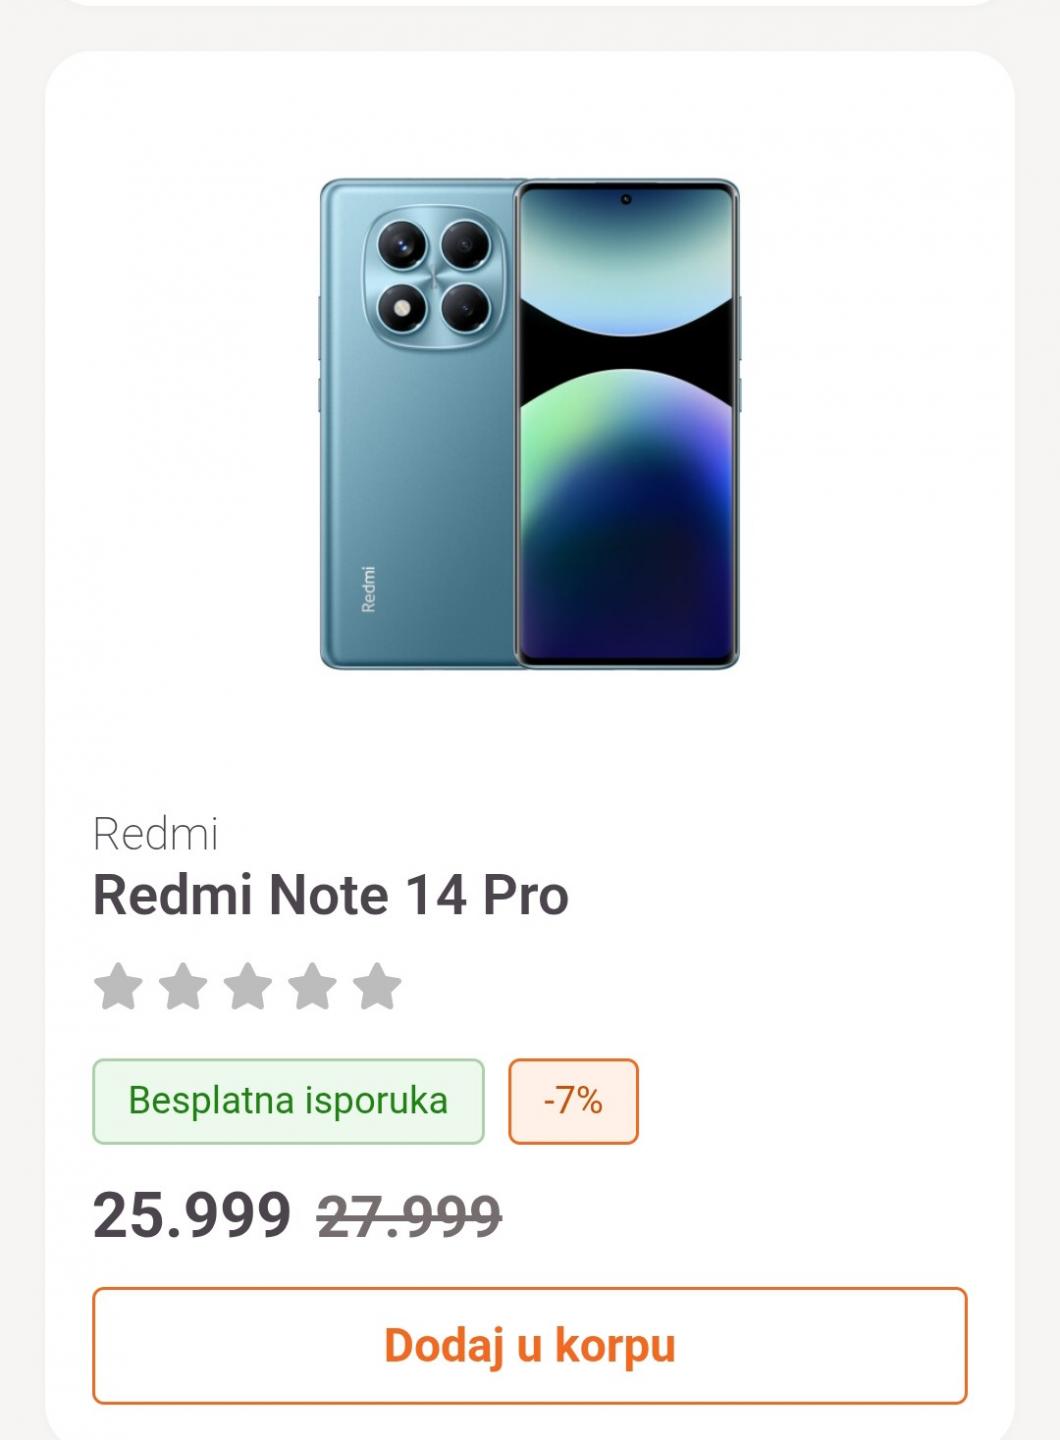The height and width of the screenshot is (1440, 1060).
Task: Click the Redmi brand label above the title
Action: point(155,833)
